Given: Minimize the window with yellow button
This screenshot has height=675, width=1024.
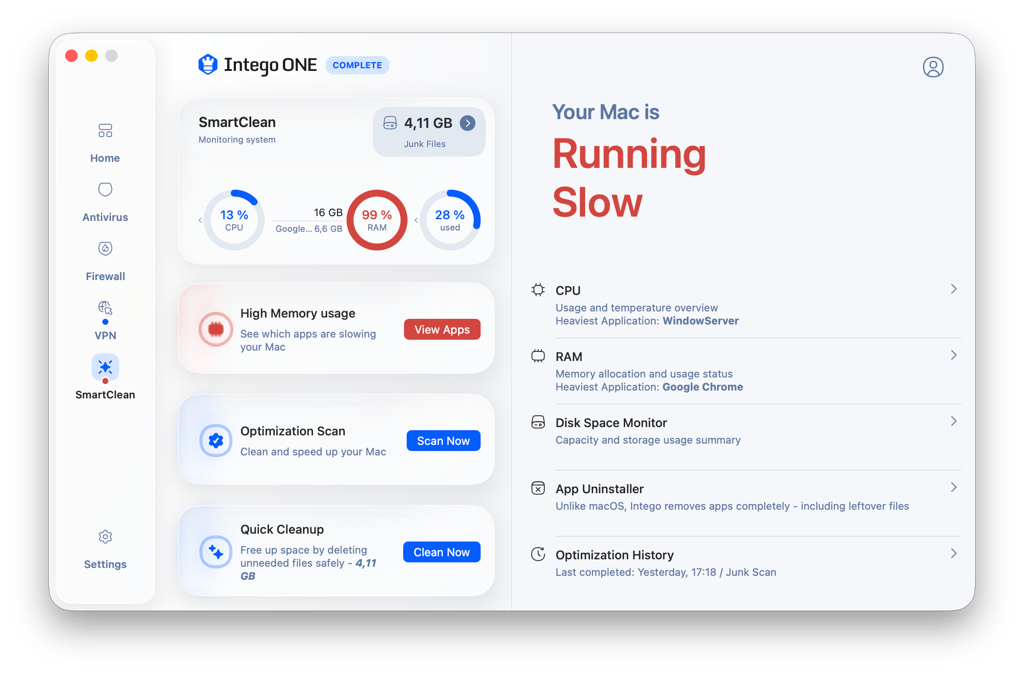Looking at the screenshot, I should pos(91,55).
